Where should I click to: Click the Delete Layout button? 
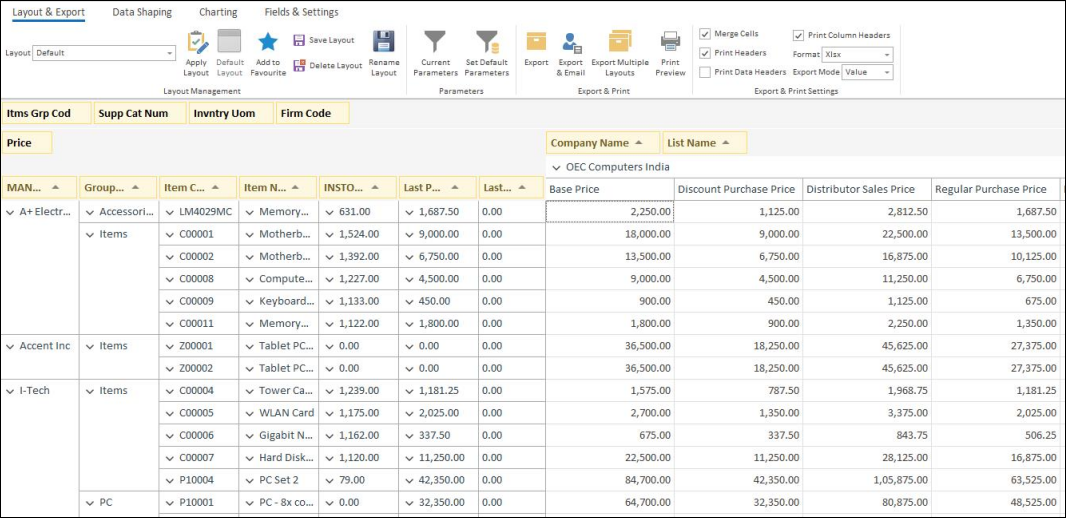coord(327,66)
